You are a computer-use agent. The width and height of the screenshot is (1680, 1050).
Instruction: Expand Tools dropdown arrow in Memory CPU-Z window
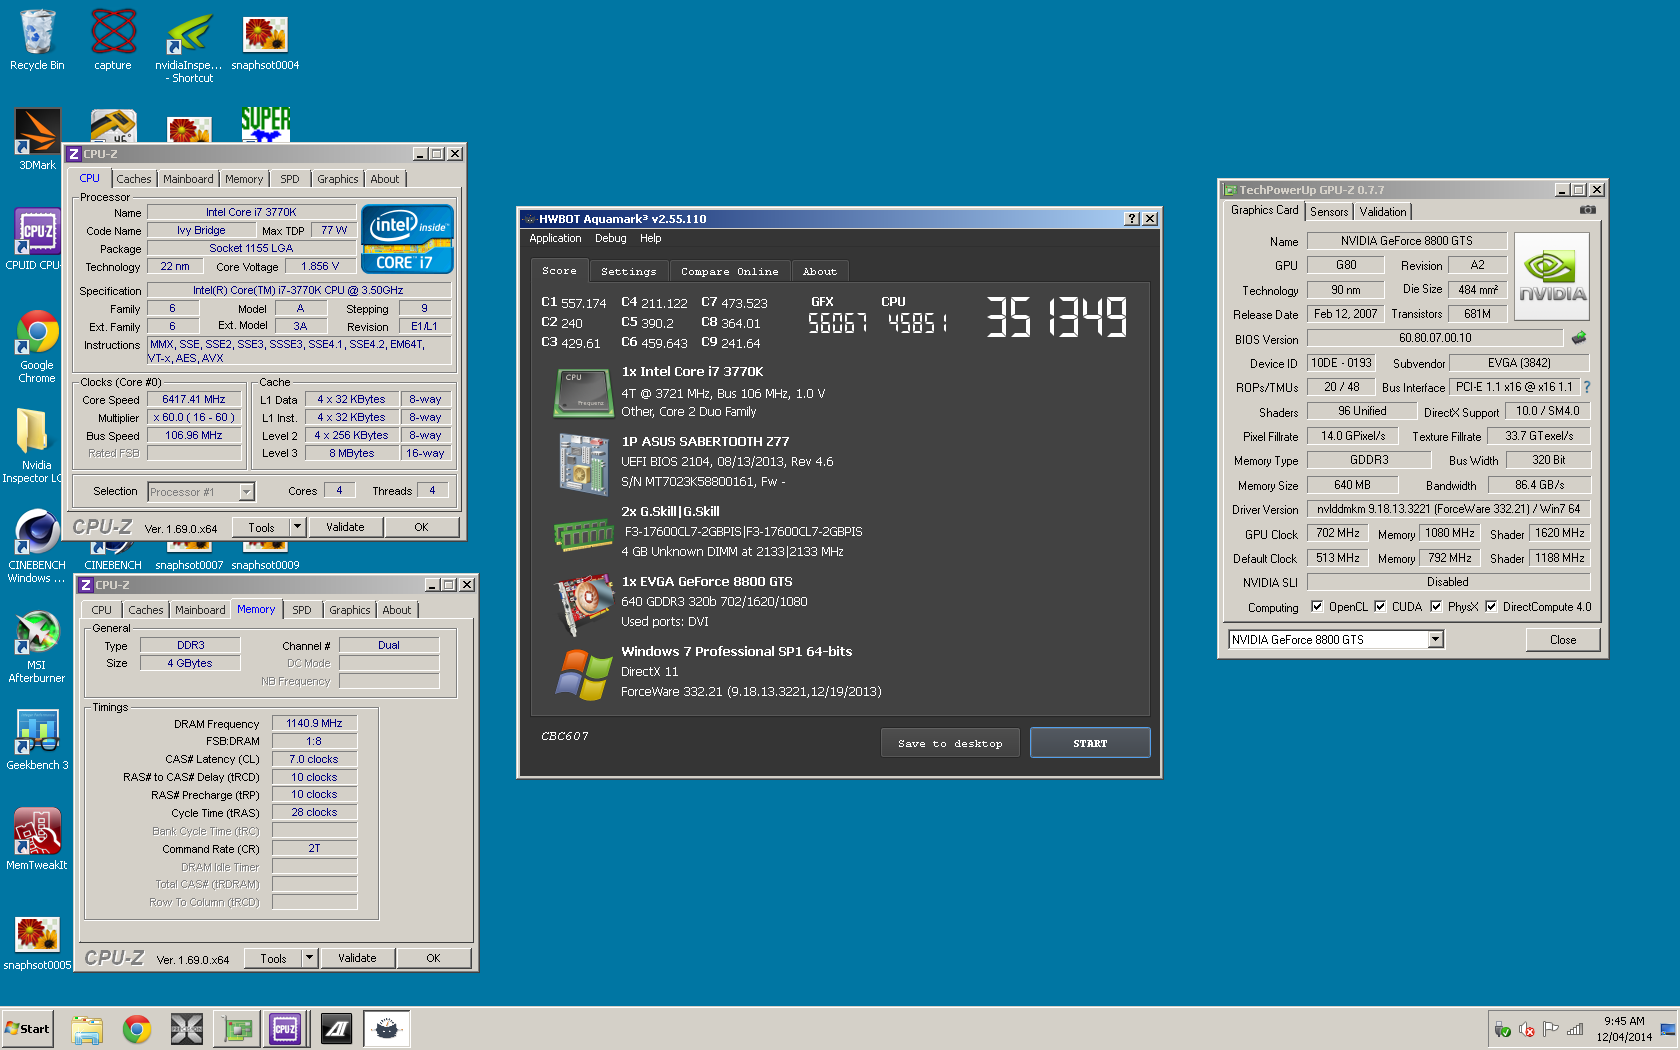[309, 958]
